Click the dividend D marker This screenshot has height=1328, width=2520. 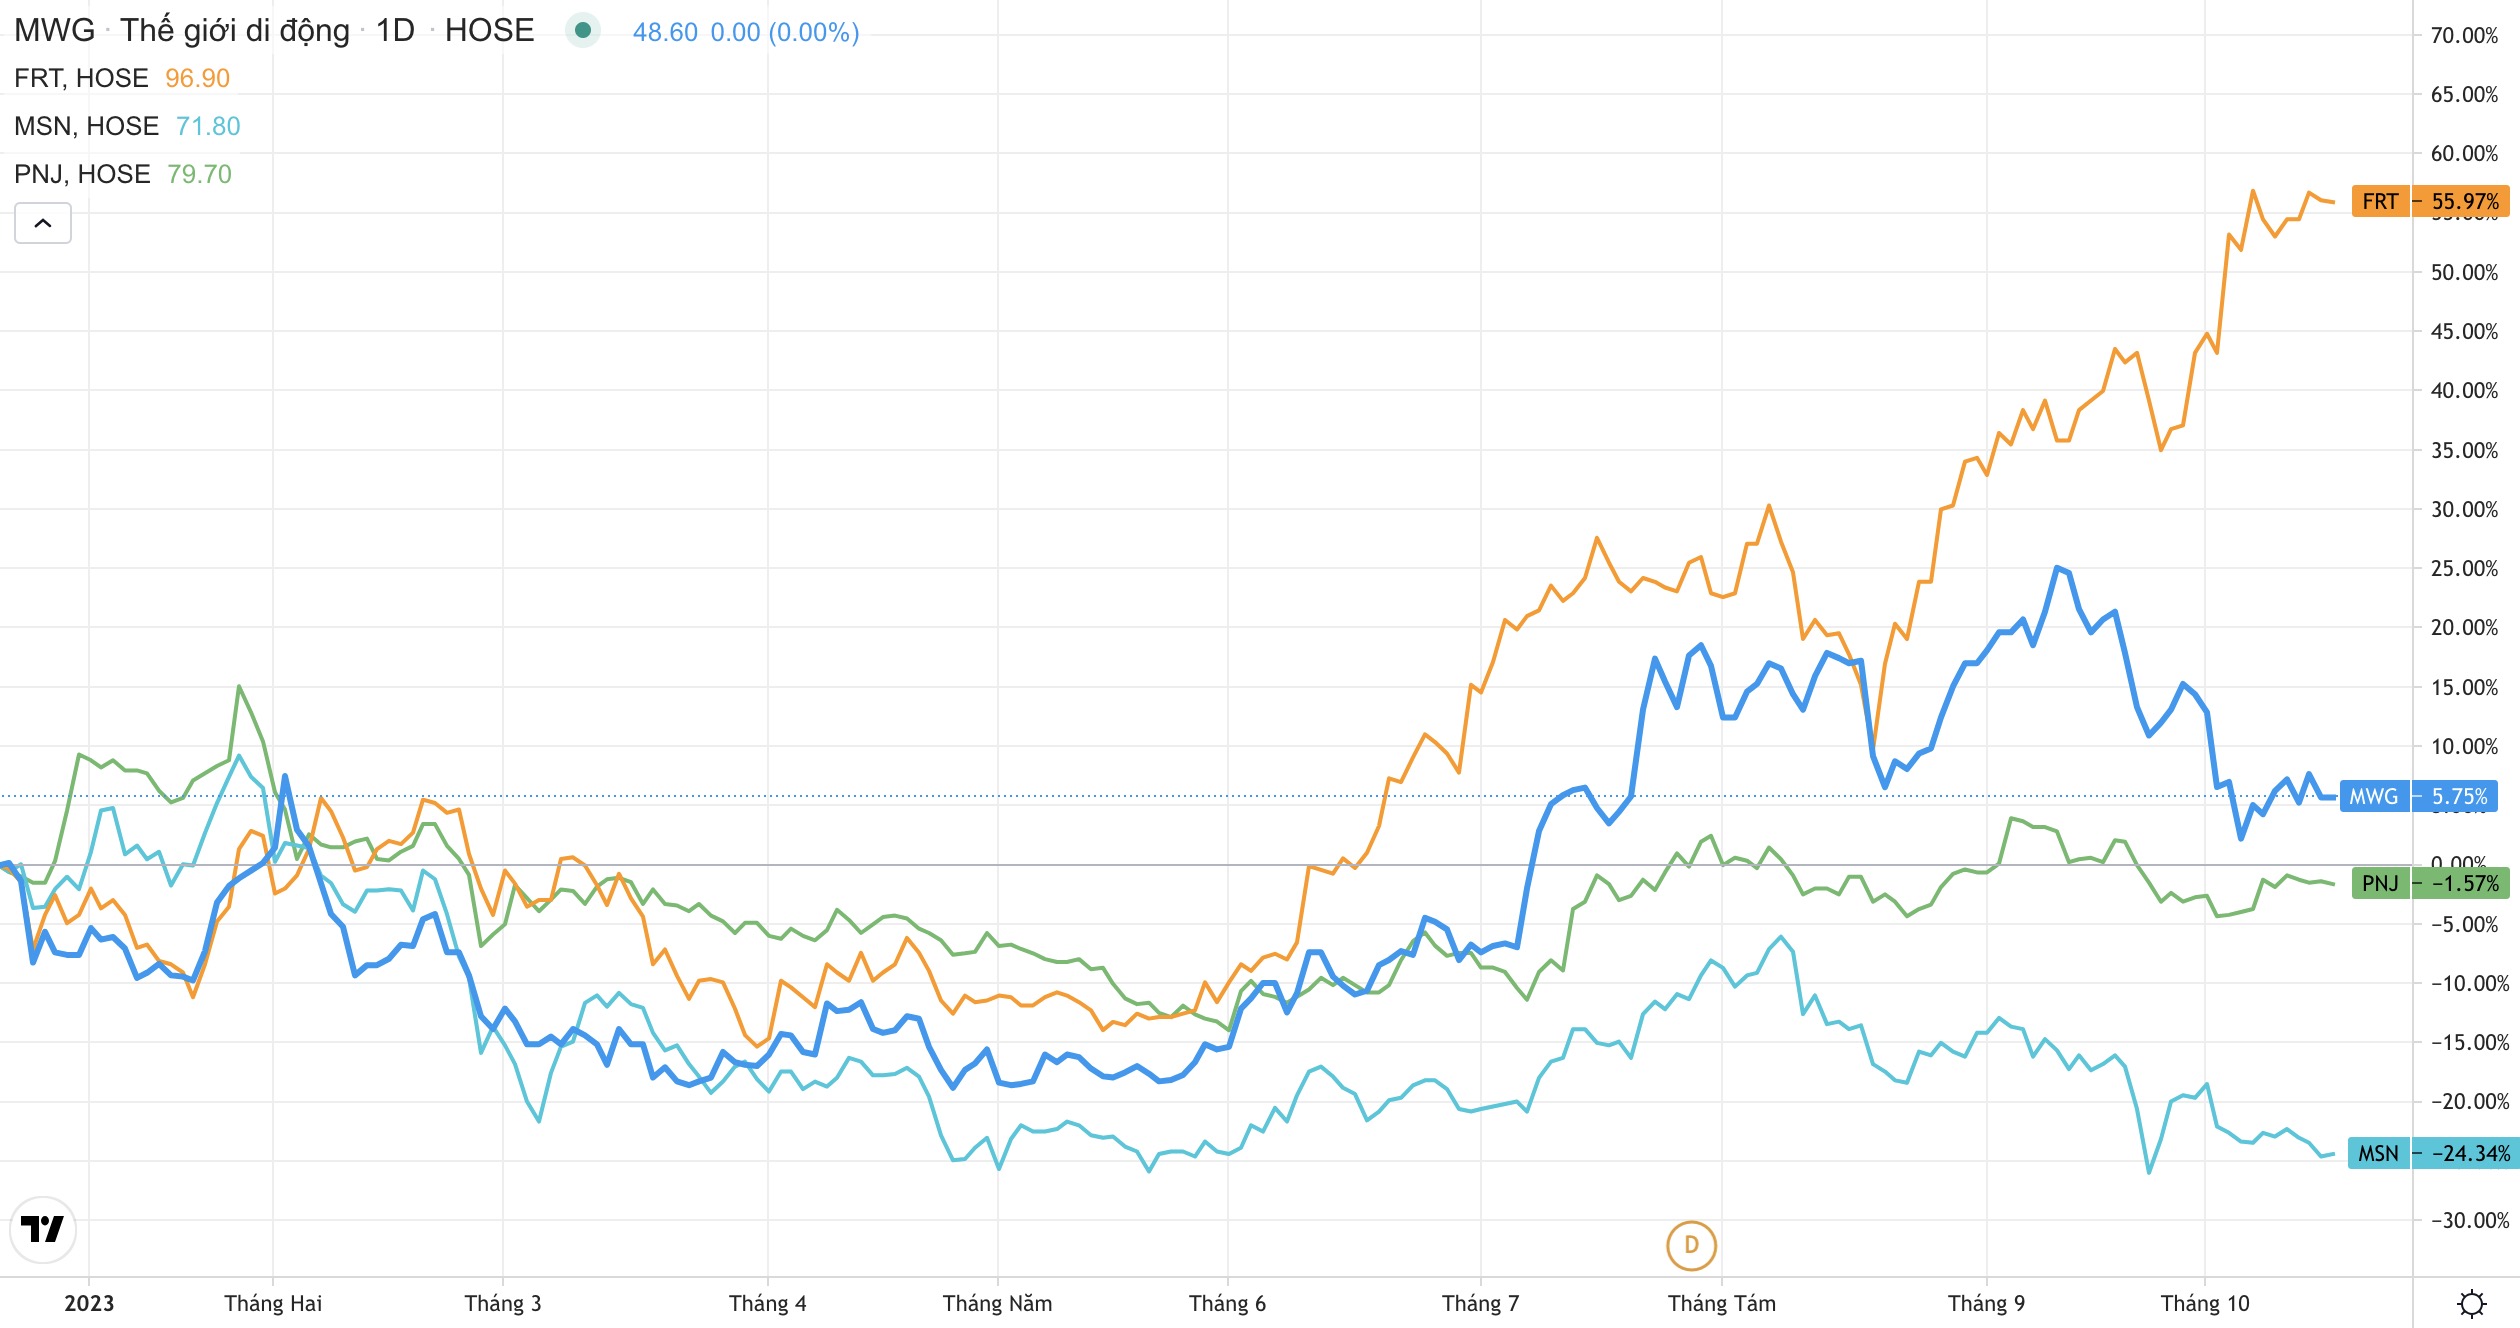pos(1691,1245)
